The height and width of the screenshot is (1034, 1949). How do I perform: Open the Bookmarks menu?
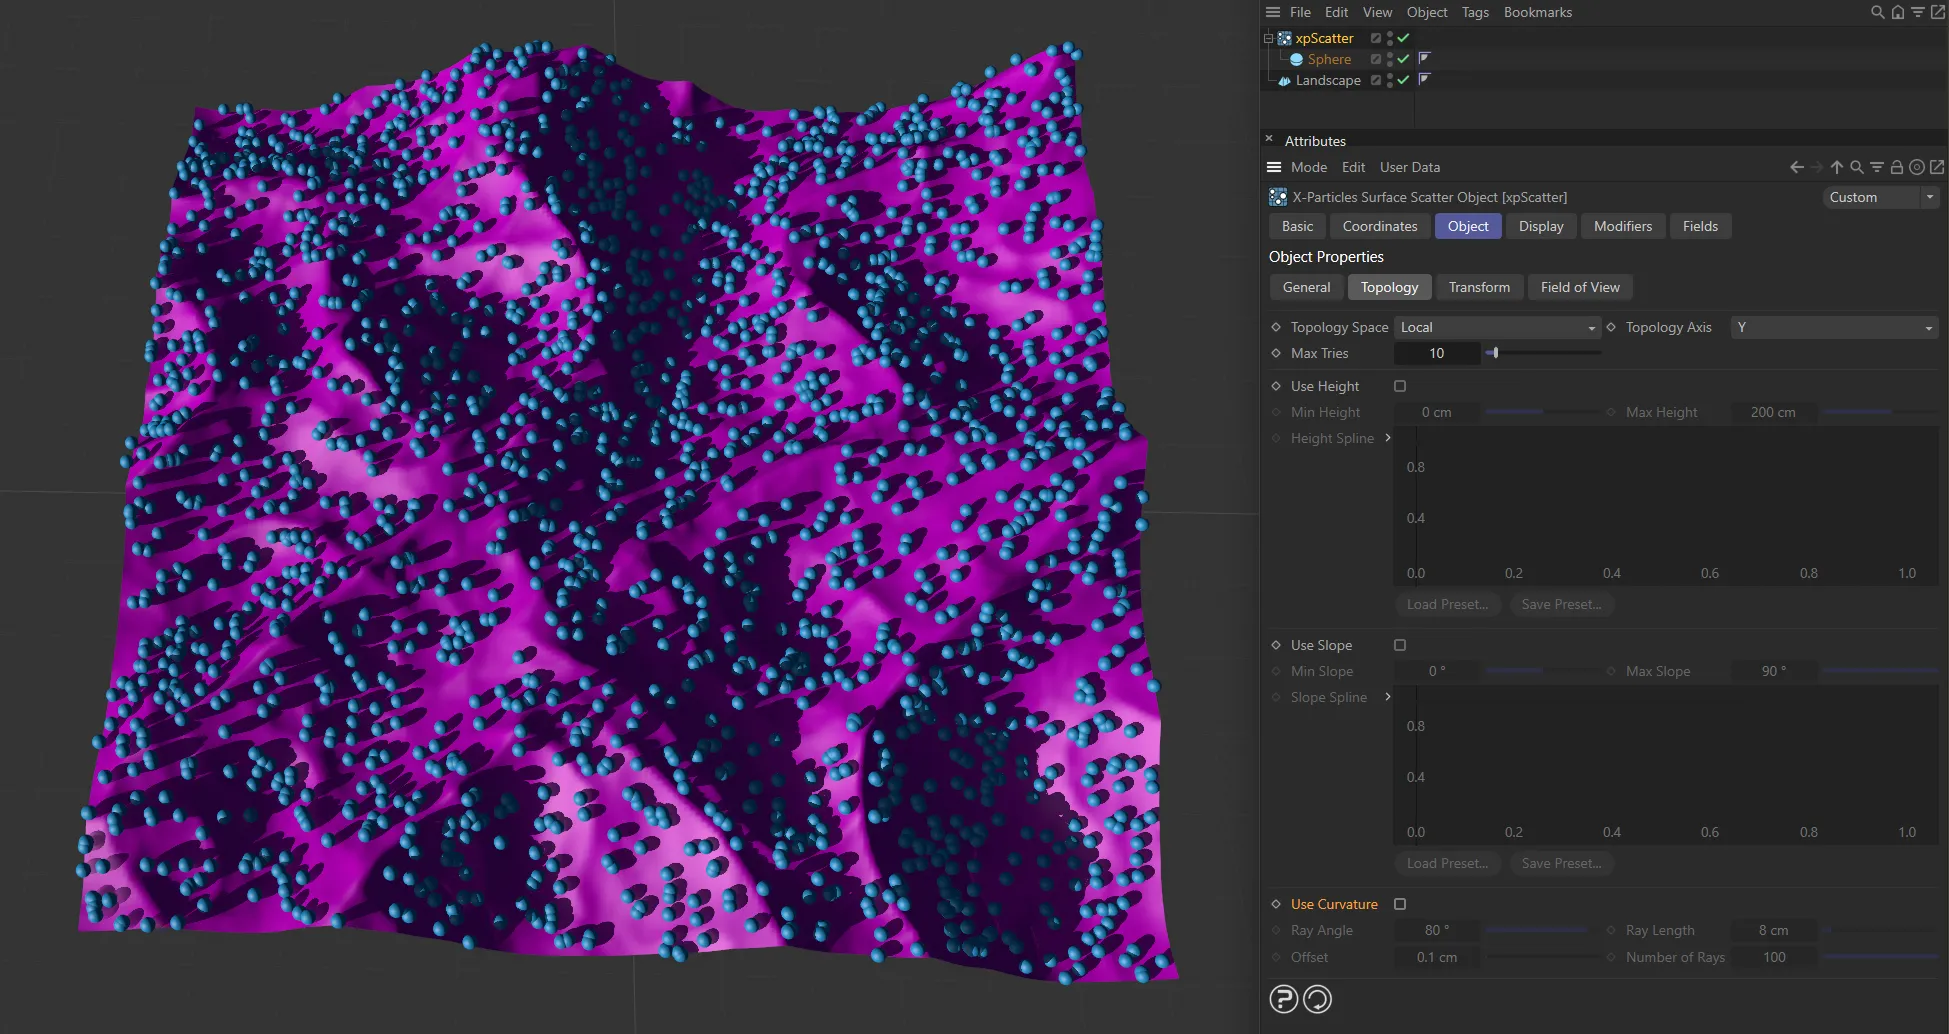pos(1537,12)
